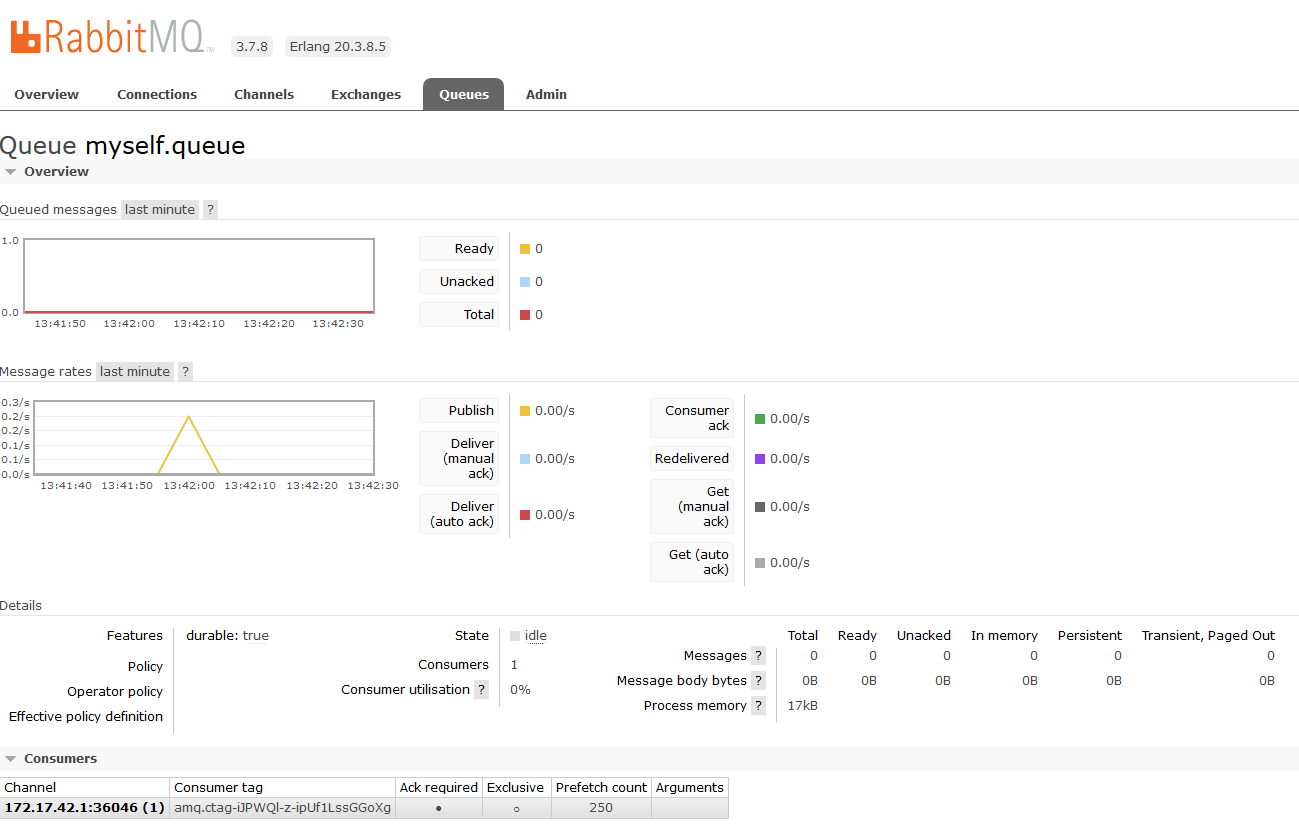Open channel 172.17.42.1:36046 (1) link
Screen dimensions: 1299x826
coord(85,808)
